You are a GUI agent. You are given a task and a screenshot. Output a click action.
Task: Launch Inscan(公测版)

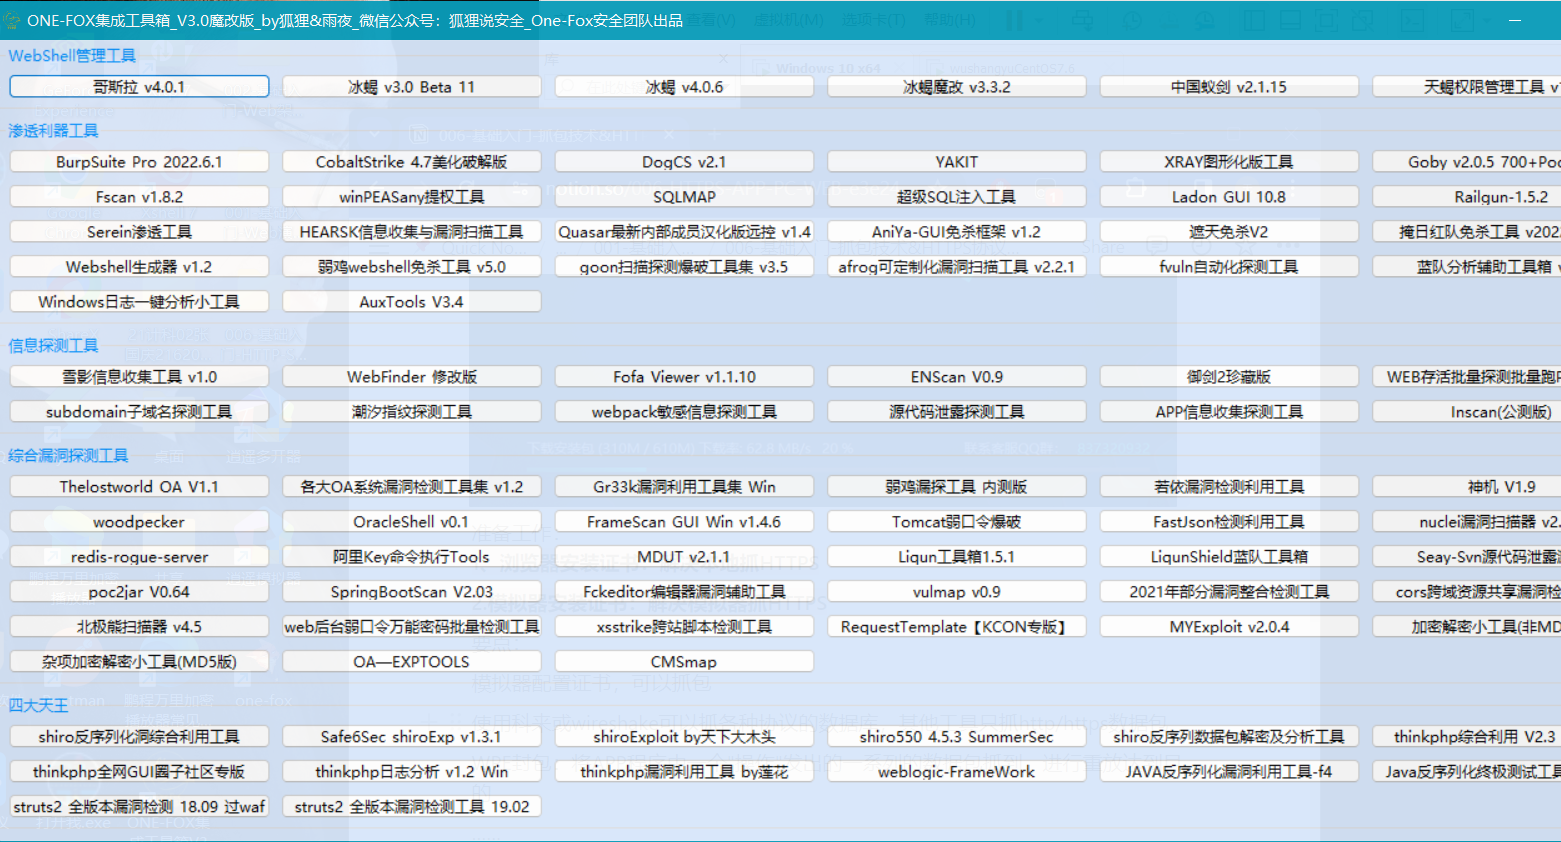(1467, 412)
